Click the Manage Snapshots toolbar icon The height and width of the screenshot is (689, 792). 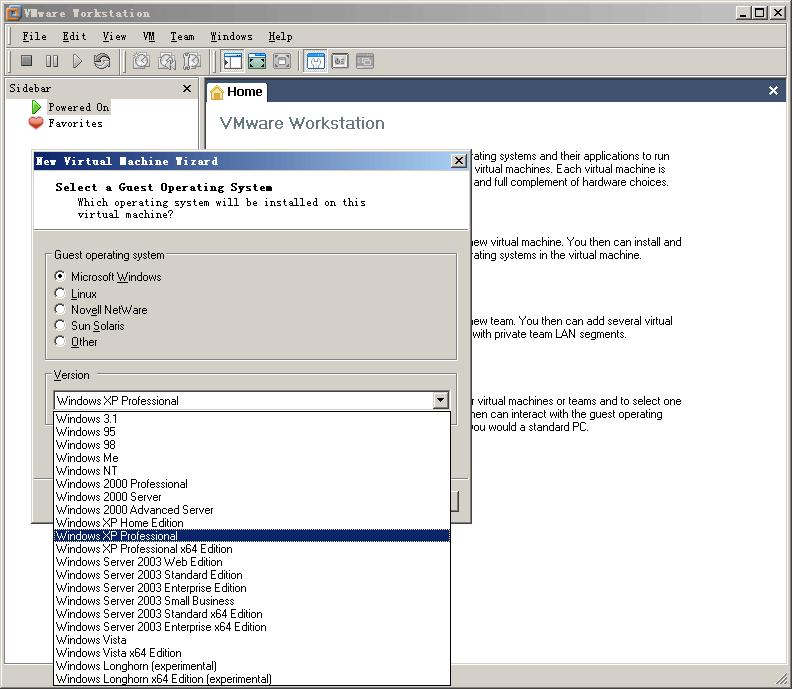pos(191,61)
